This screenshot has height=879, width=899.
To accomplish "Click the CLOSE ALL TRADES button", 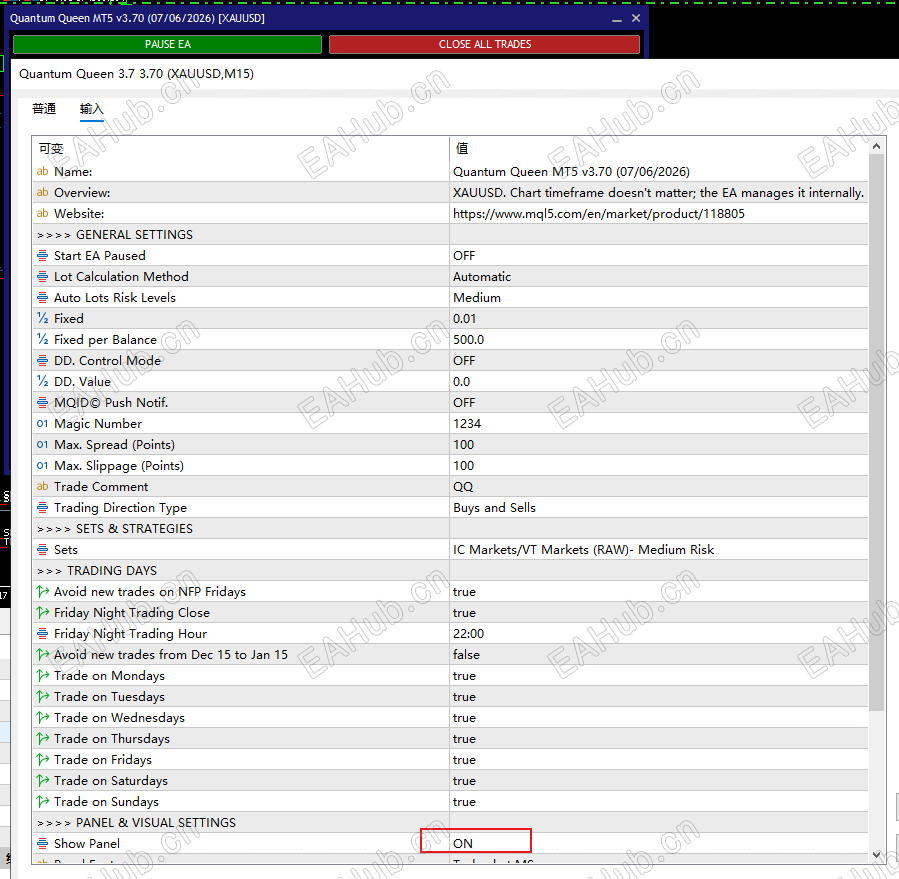I will (x=484, y=44).
